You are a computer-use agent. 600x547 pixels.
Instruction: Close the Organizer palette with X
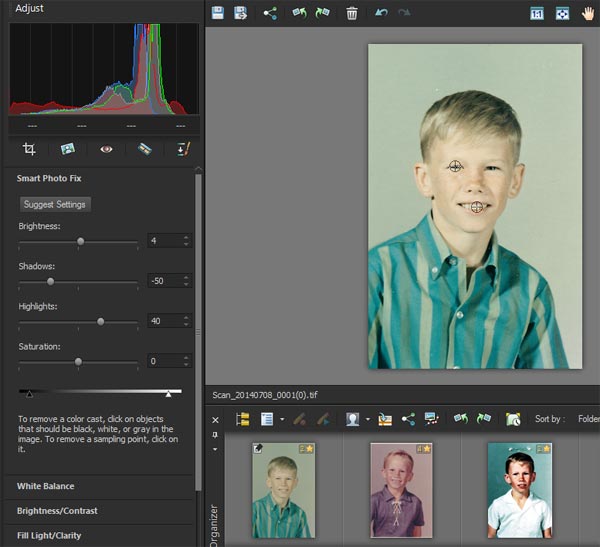pyautogui.click(x=215, y=420)
